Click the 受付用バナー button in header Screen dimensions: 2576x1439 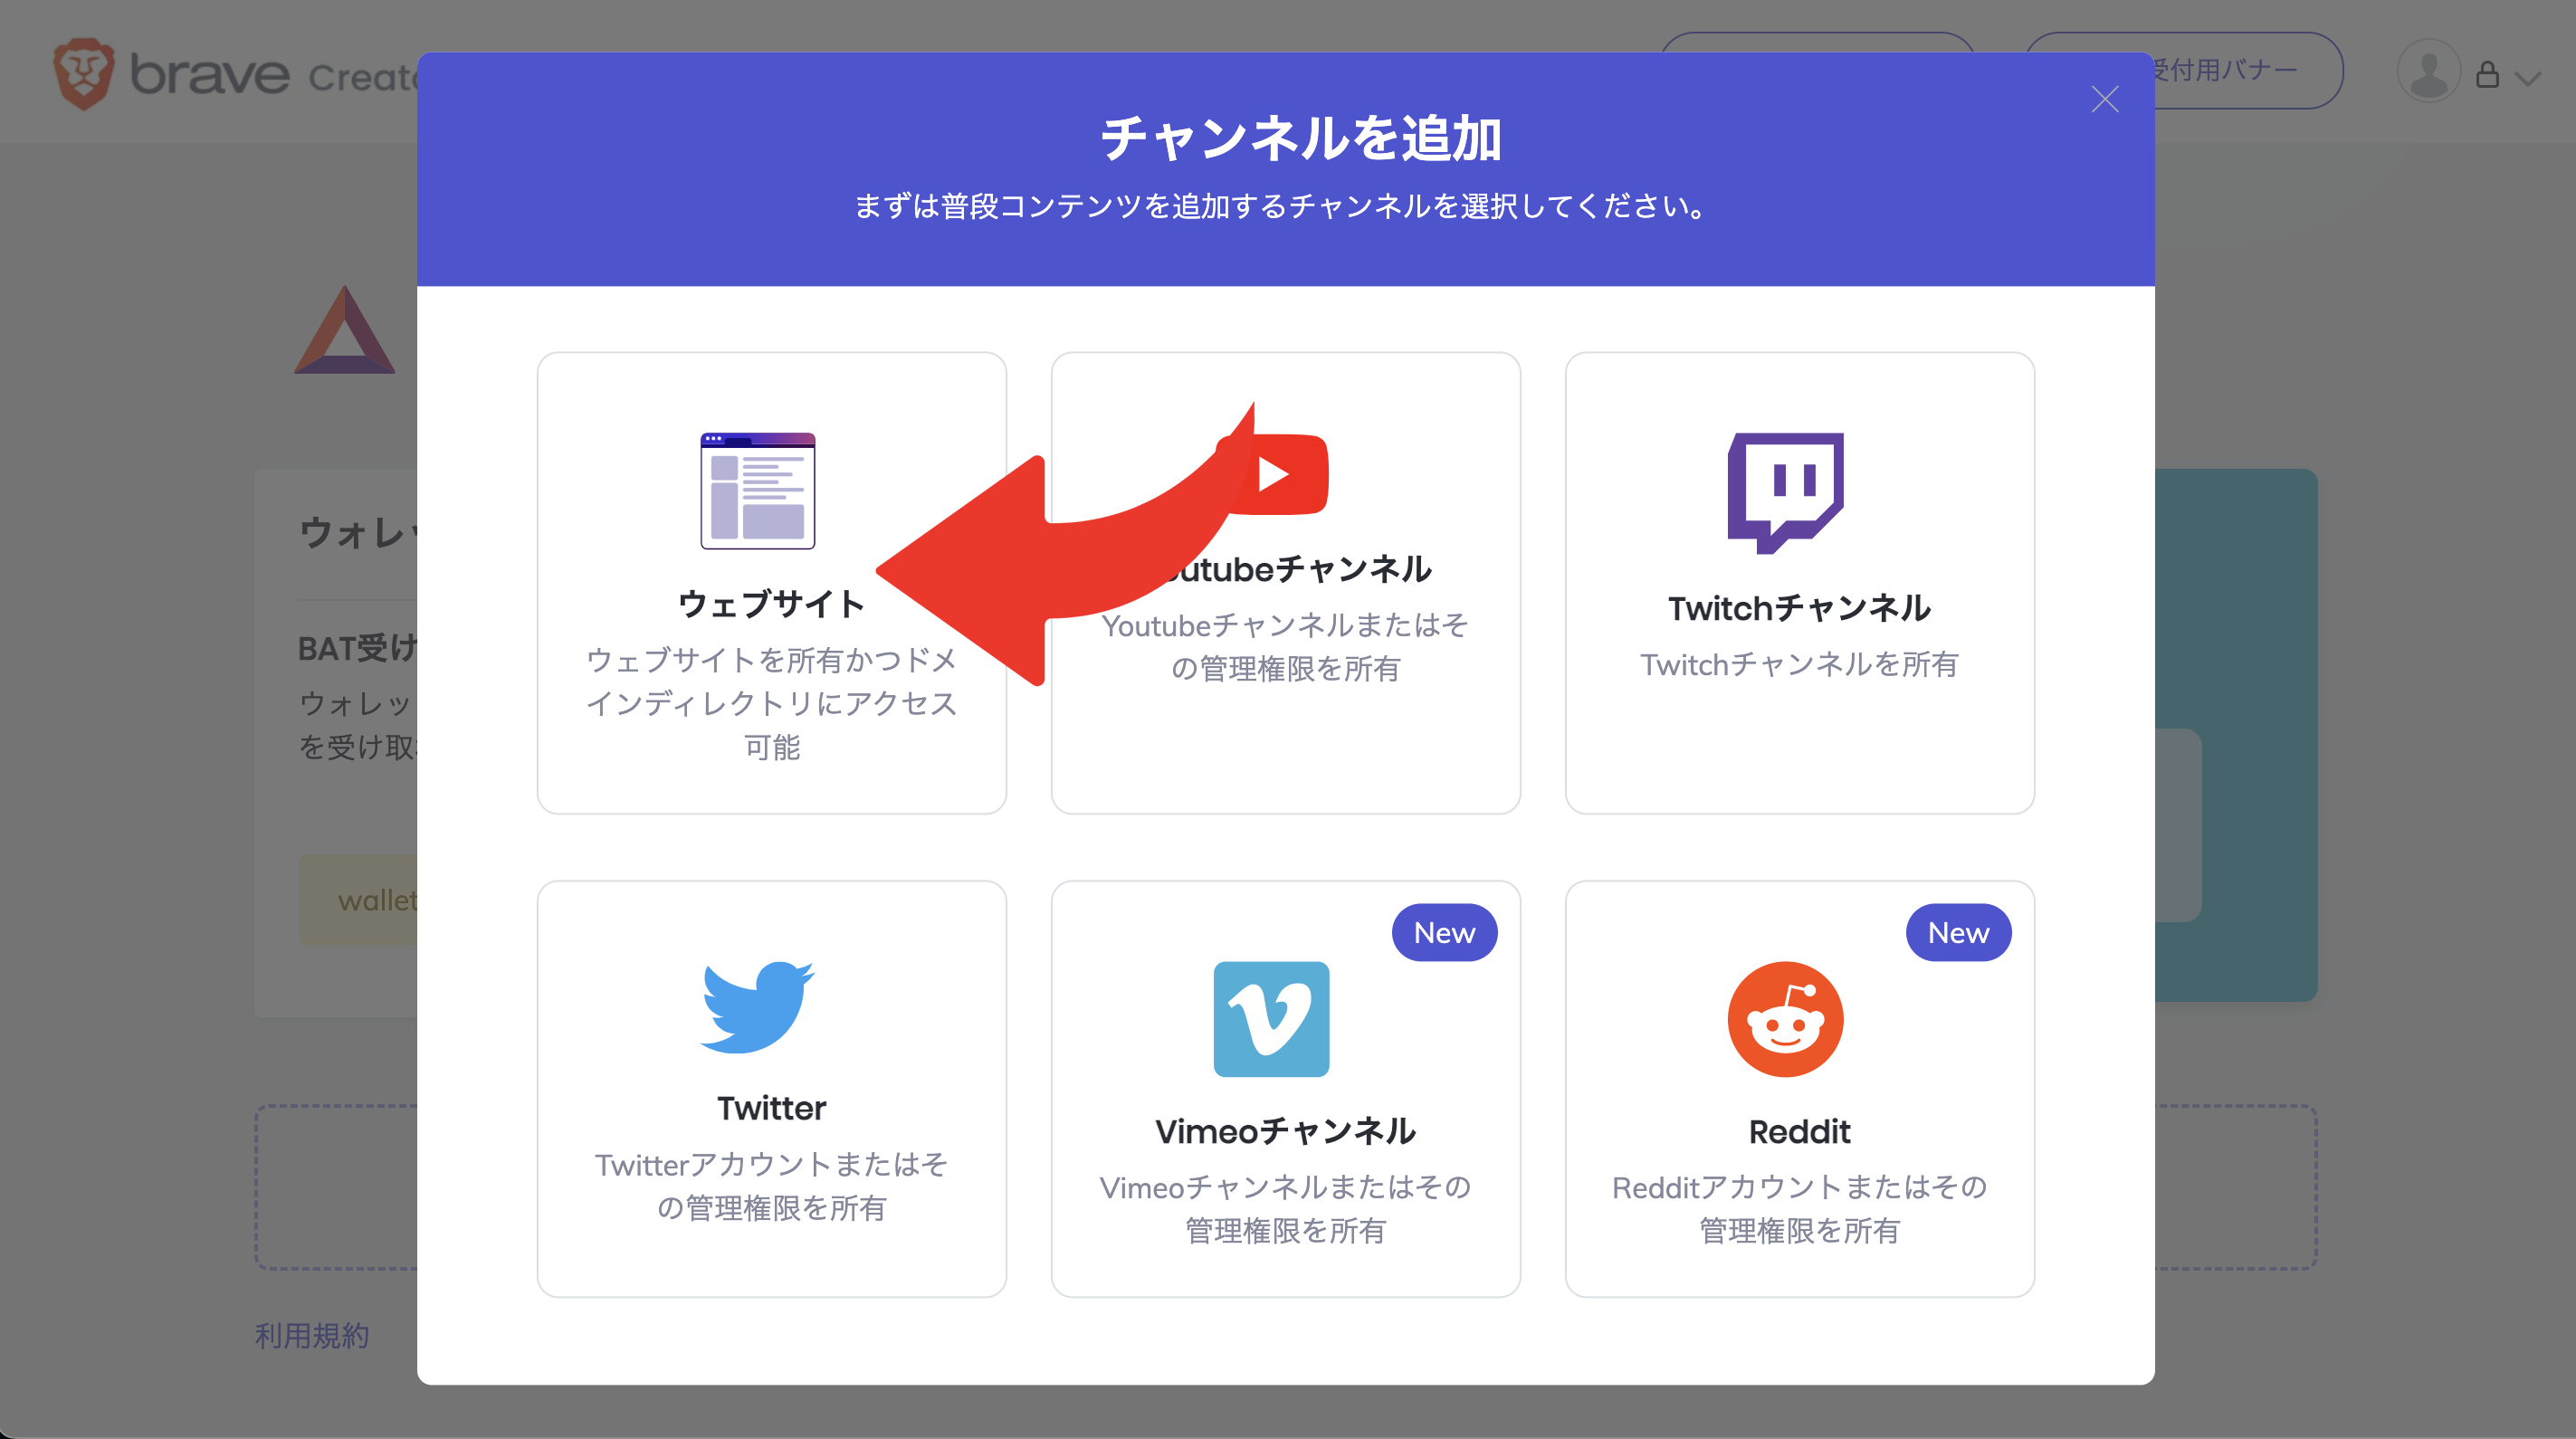point(2184,71)
